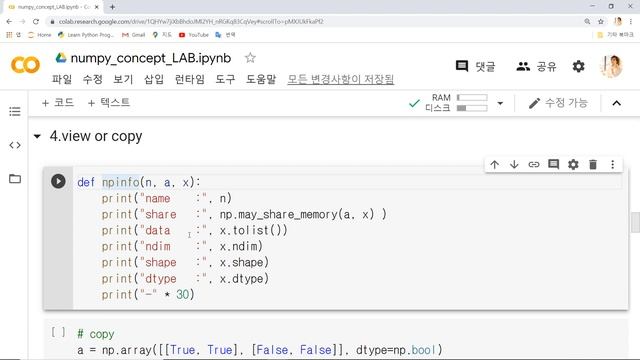640x360 pixels.
Task: Open the 번역 translate bookmark
Action: (225, 35)
